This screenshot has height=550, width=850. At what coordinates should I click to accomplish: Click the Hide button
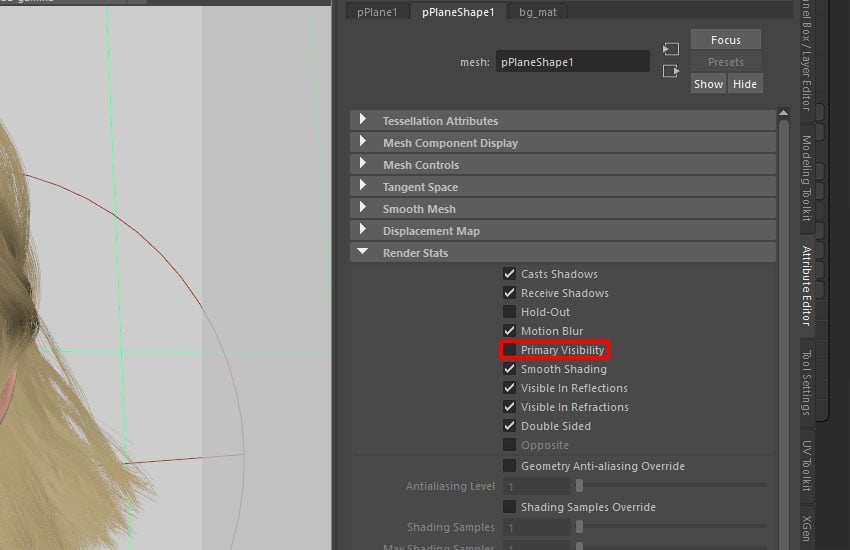click(x=745, y=84)
